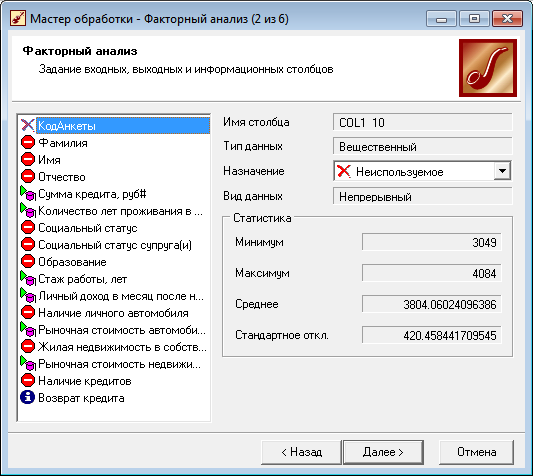Select the Стаж работы, лет column
The height and width of the screenshot is (476, 533).
coord(83,279)
